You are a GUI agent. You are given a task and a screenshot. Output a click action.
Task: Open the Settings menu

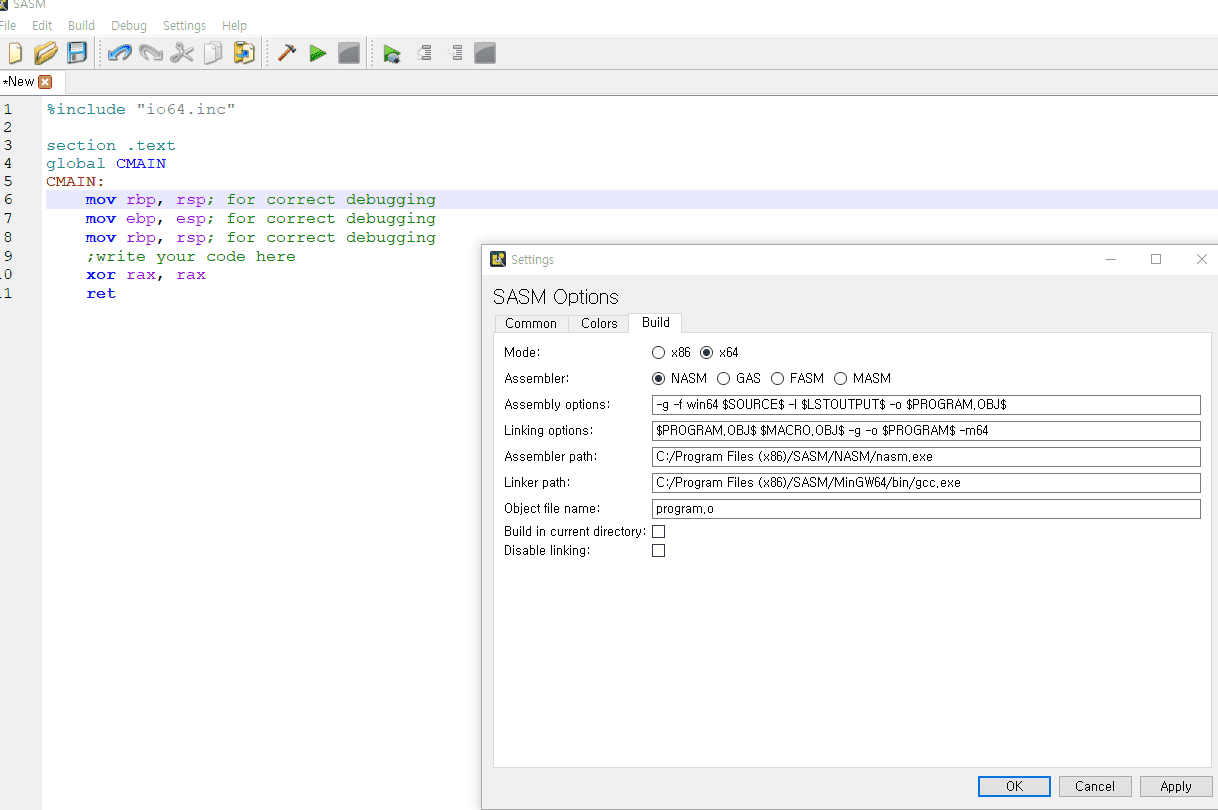tap(184, 25)
